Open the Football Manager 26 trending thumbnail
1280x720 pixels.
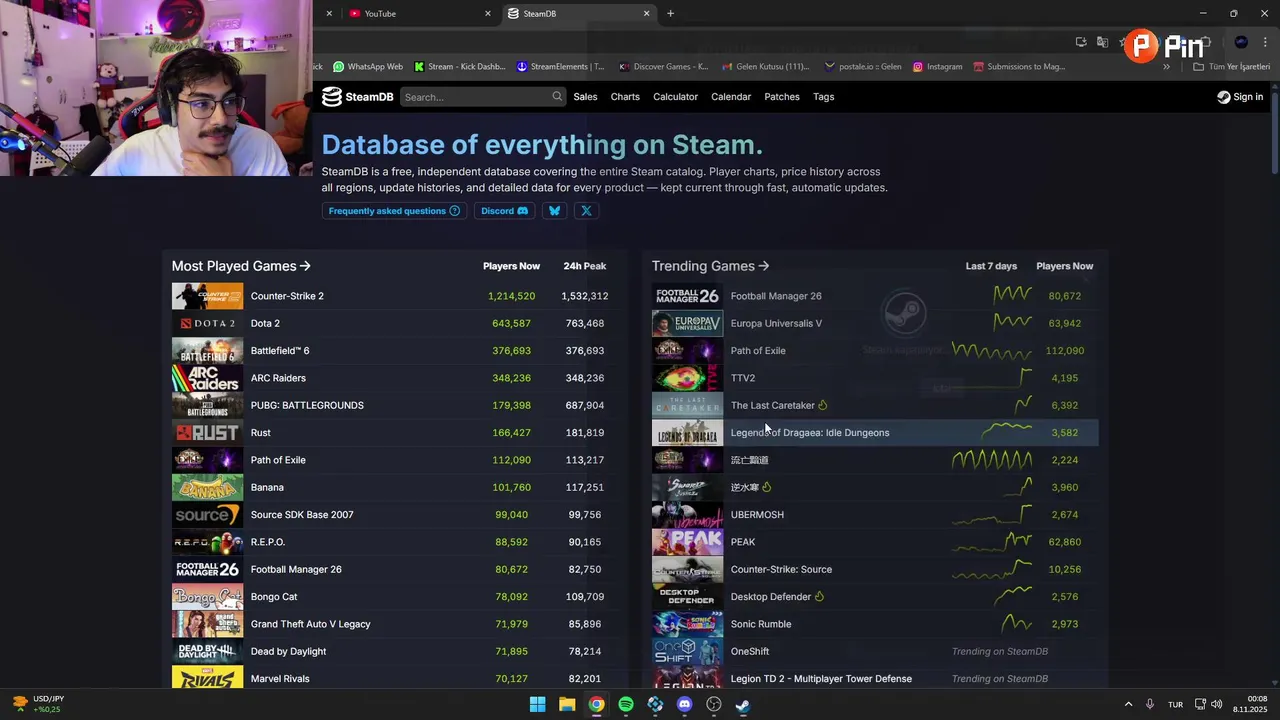tap(687, 296)
